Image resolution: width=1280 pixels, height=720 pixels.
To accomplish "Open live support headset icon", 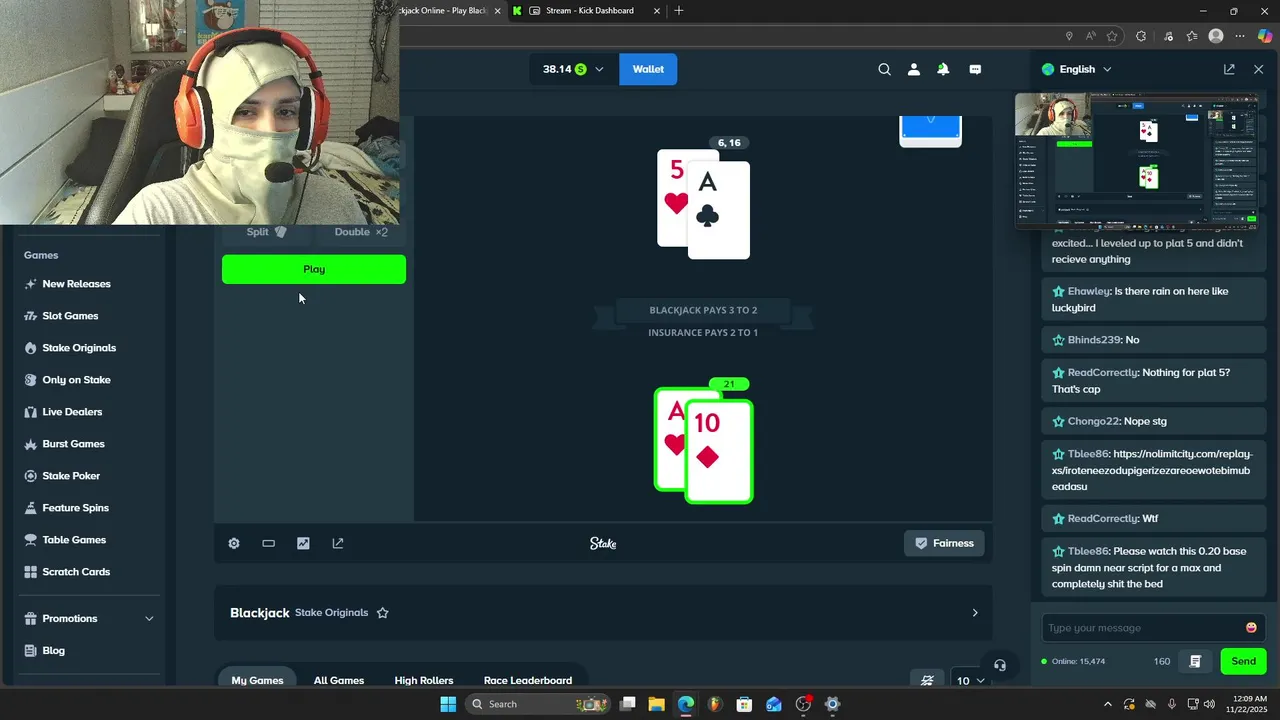I will 999,665.
